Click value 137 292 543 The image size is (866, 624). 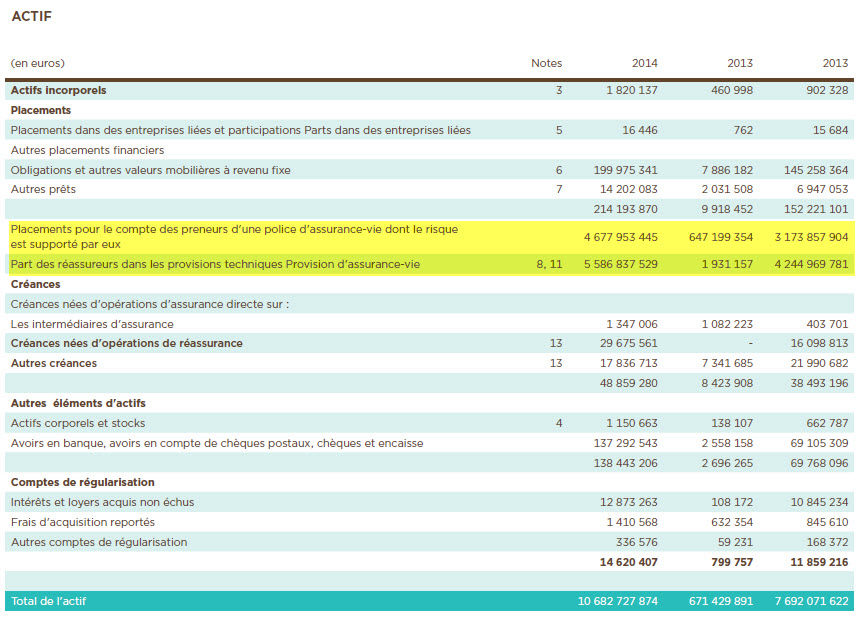(x=625, y=443)
